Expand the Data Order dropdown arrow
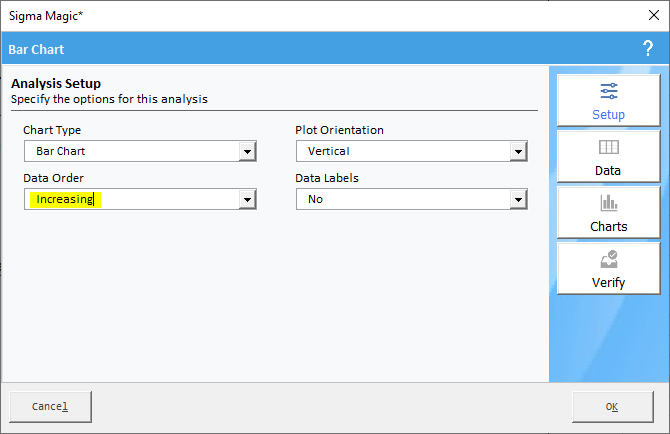This screenshot has height=434, width=670. pos(247,199)
